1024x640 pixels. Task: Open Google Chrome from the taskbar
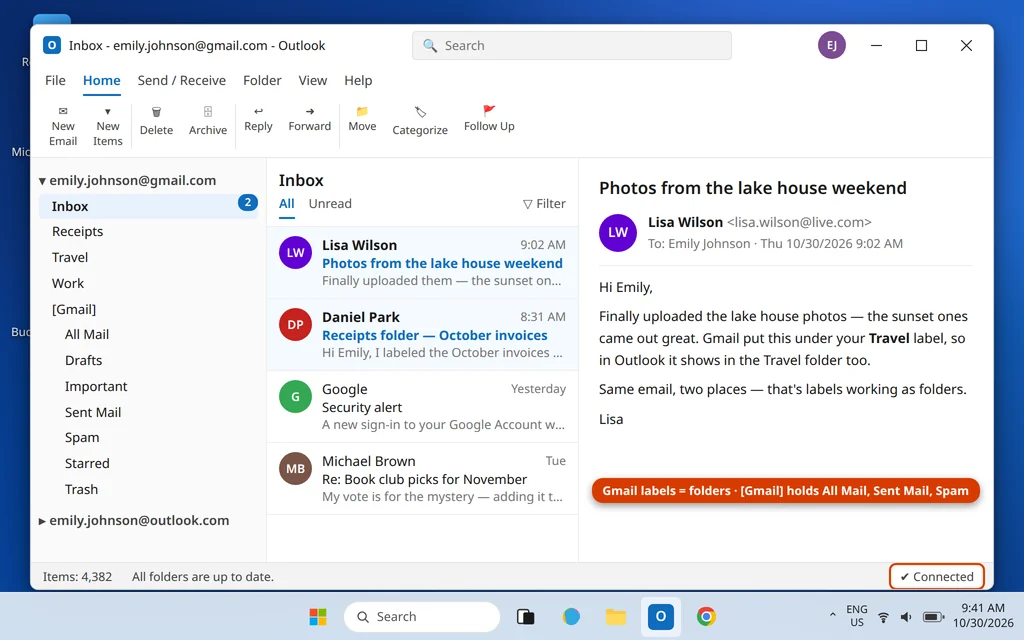click(706, 616)
